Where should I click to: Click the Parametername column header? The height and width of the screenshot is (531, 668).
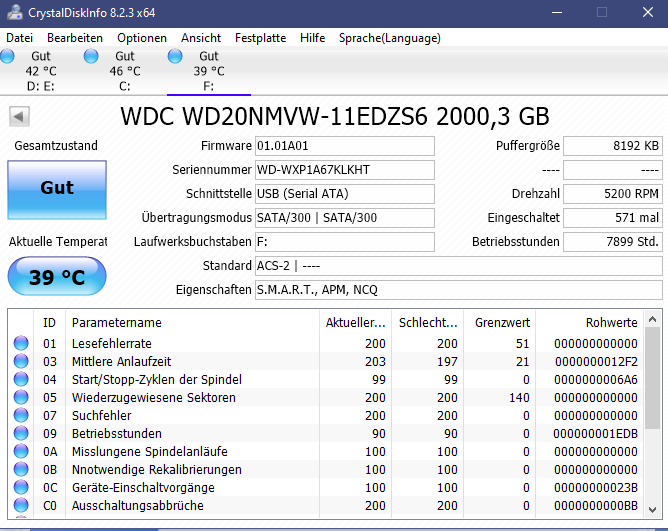[192, 323]
